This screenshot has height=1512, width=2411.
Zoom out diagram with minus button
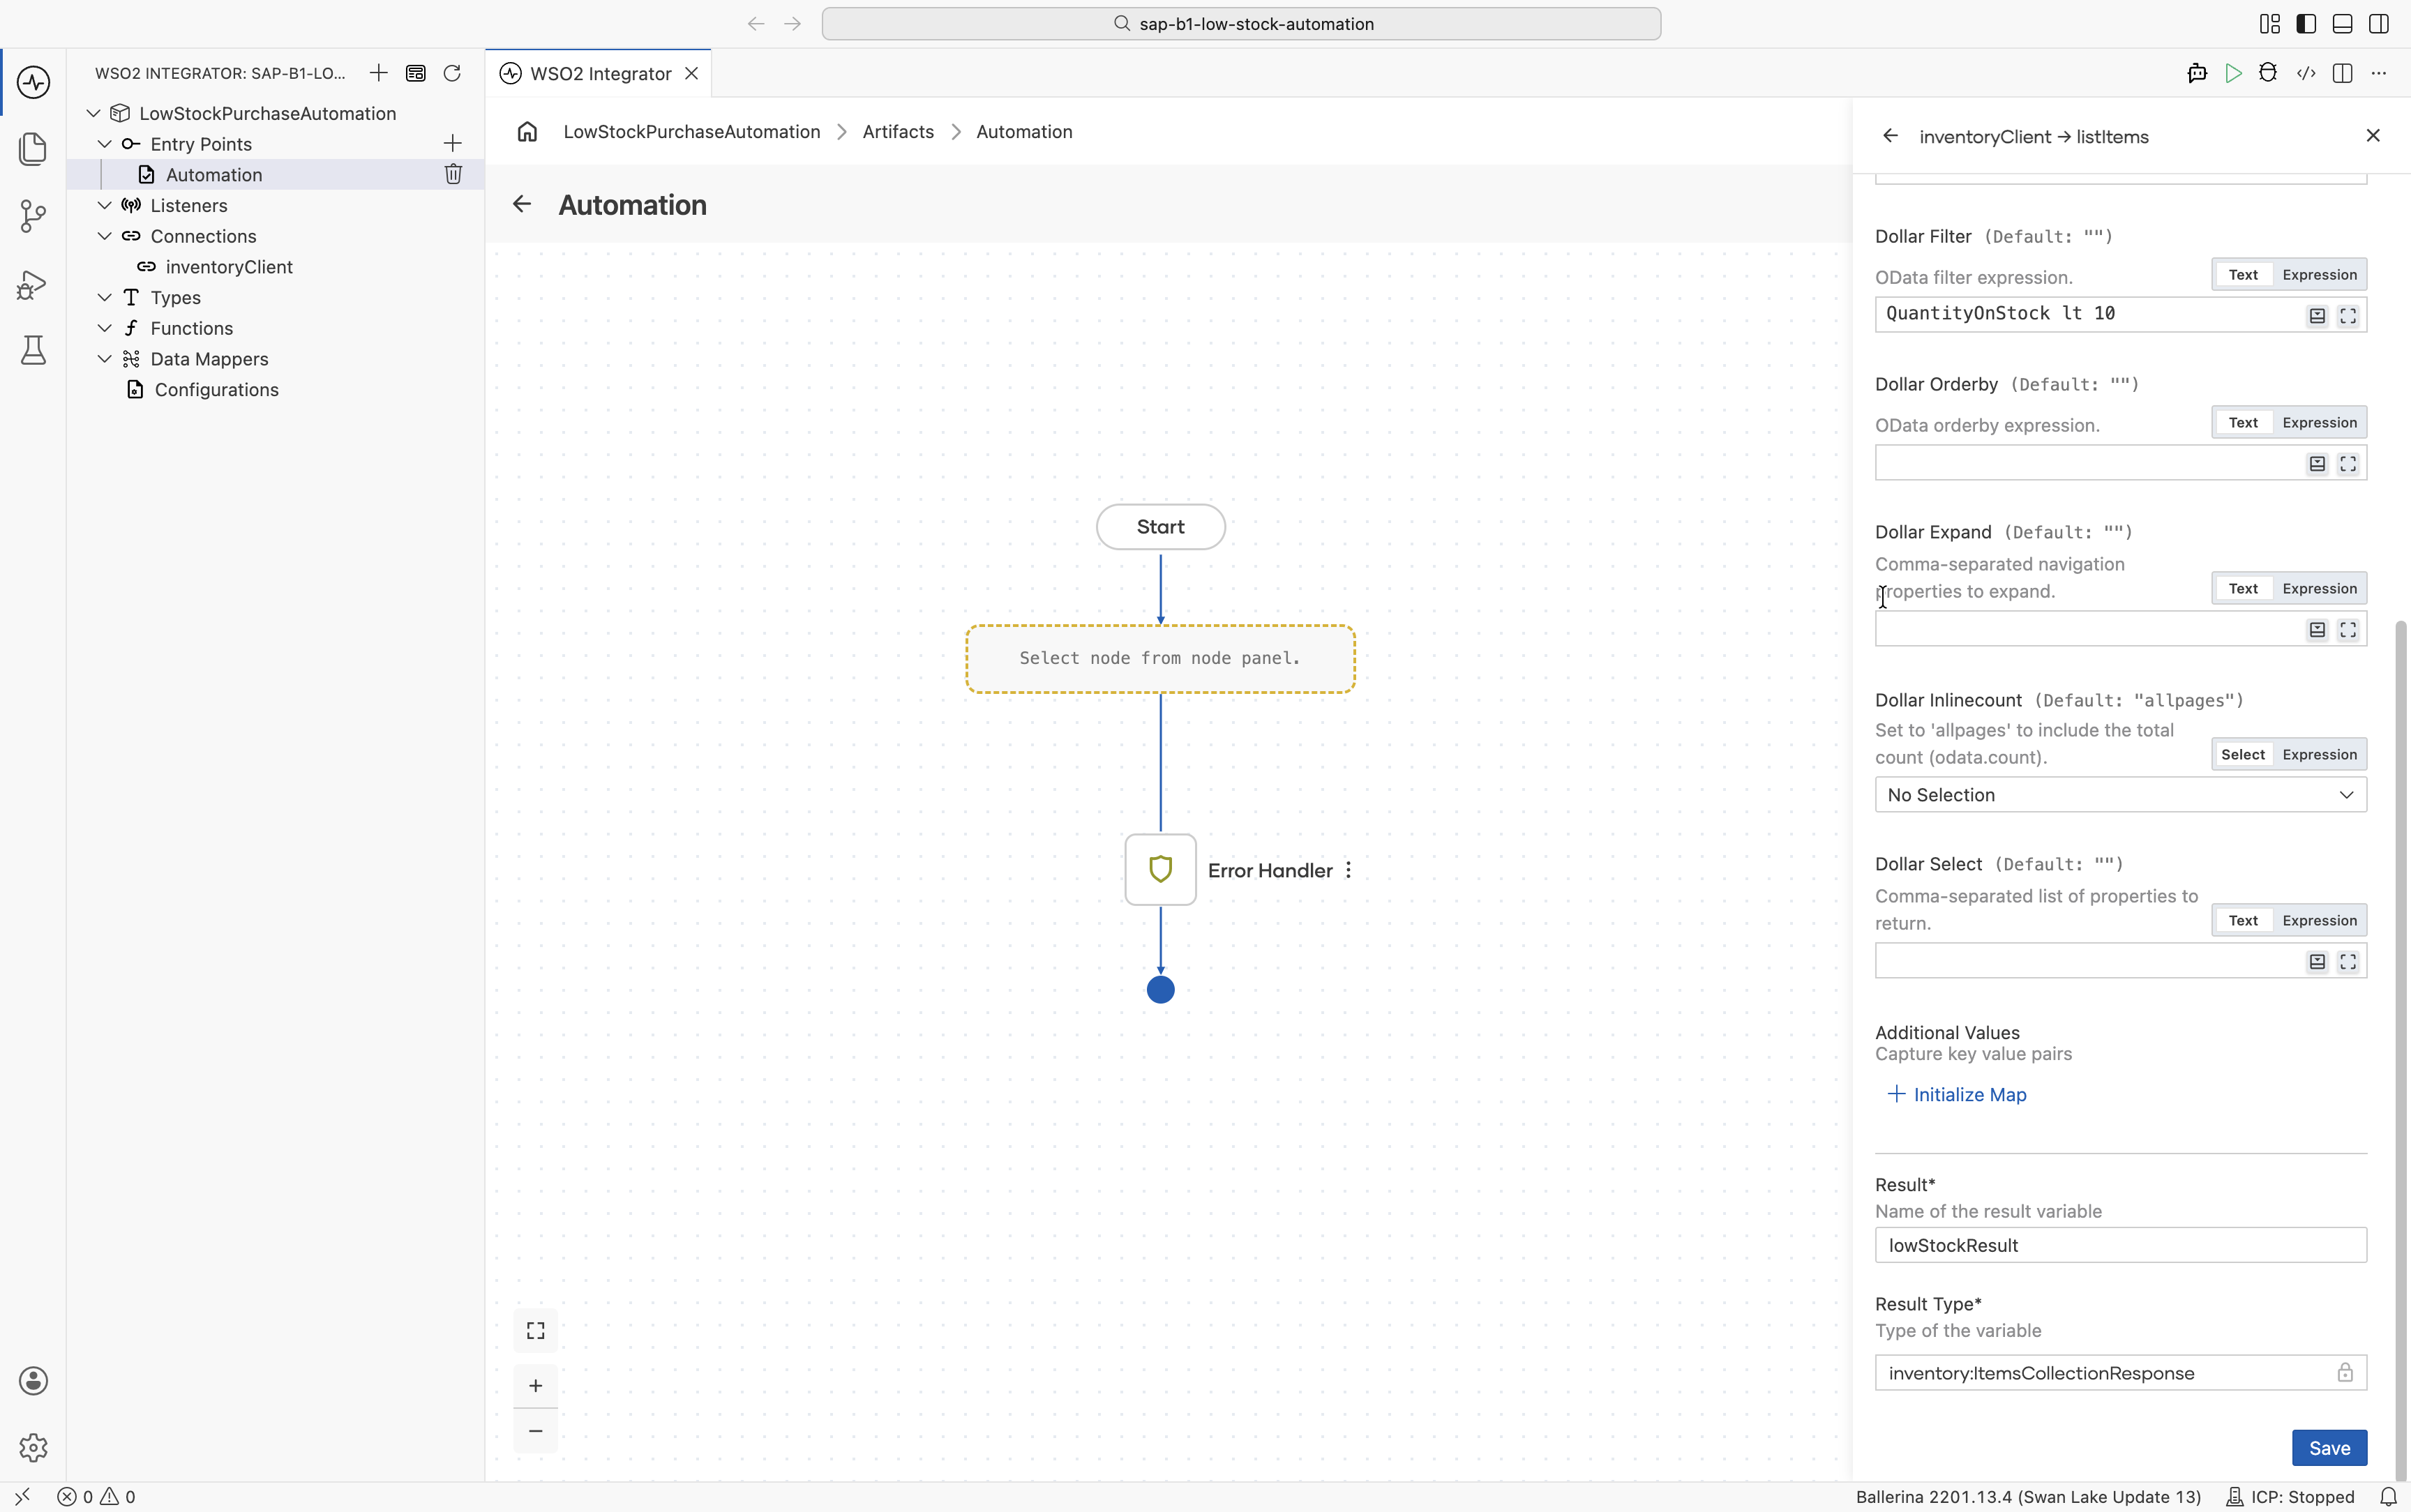pyautogui.click(x=536, y=1431)
